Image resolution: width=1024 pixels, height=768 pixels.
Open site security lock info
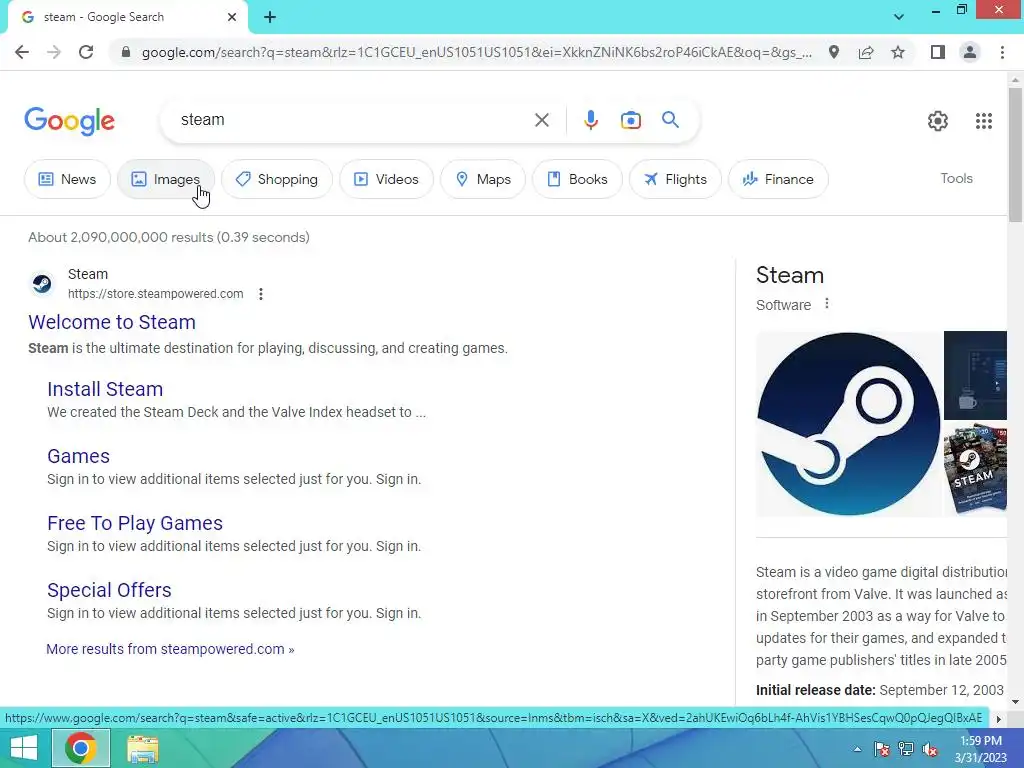click(x=126, y=52)
